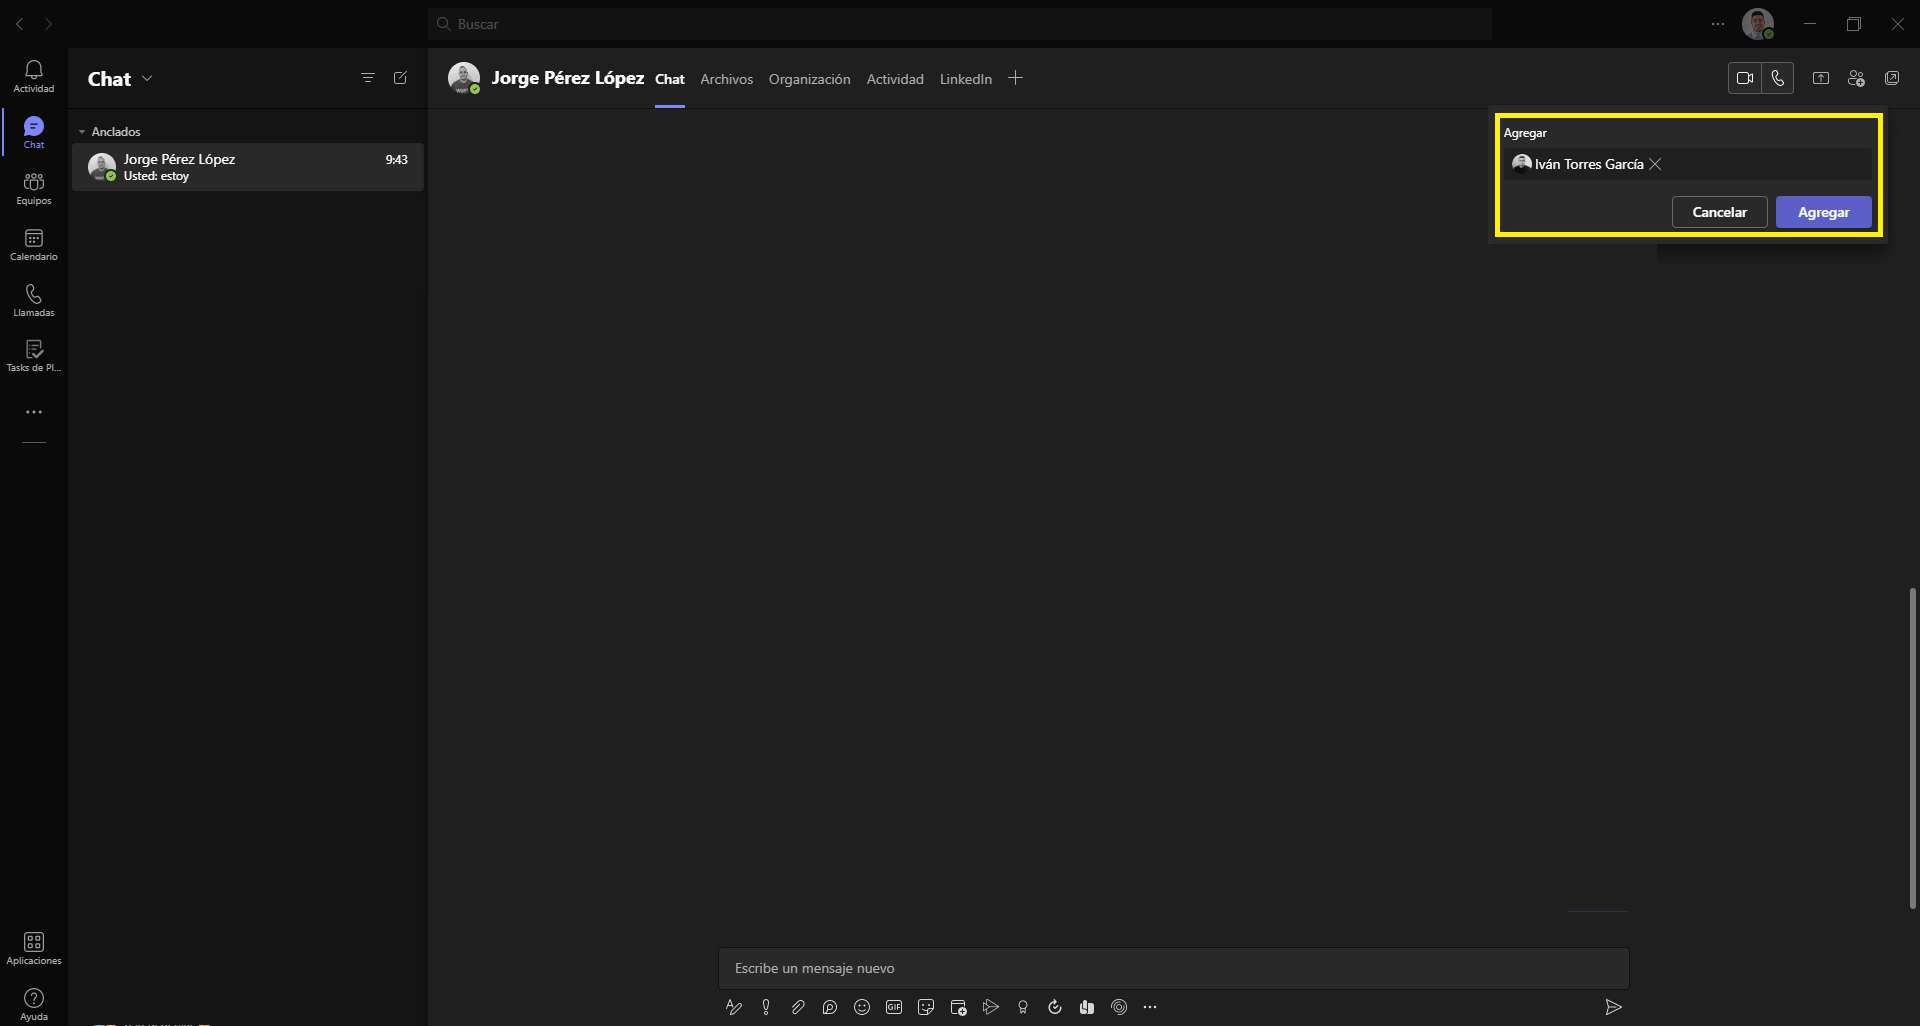Show more apps with sidebar ellipsis

pyautogui.click(x=34, y=412)
